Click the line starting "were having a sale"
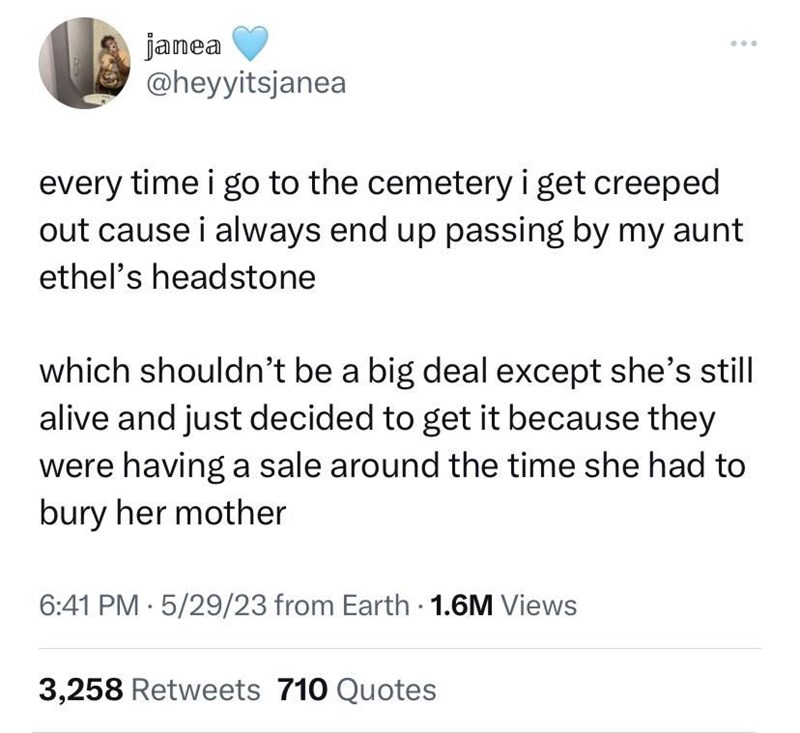 tap(392, 465)
